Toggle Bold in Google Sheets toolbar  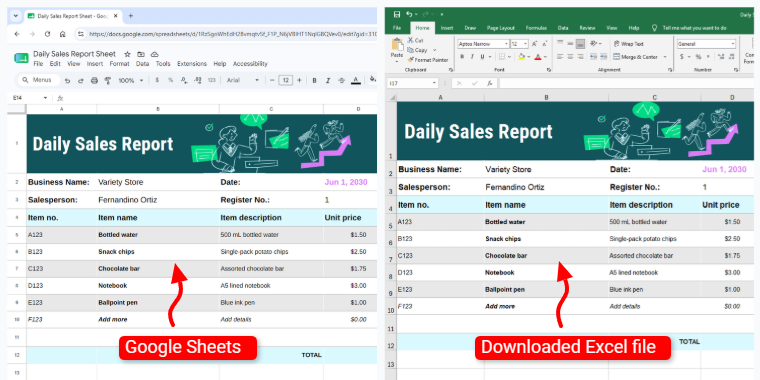tap(314, 80)
